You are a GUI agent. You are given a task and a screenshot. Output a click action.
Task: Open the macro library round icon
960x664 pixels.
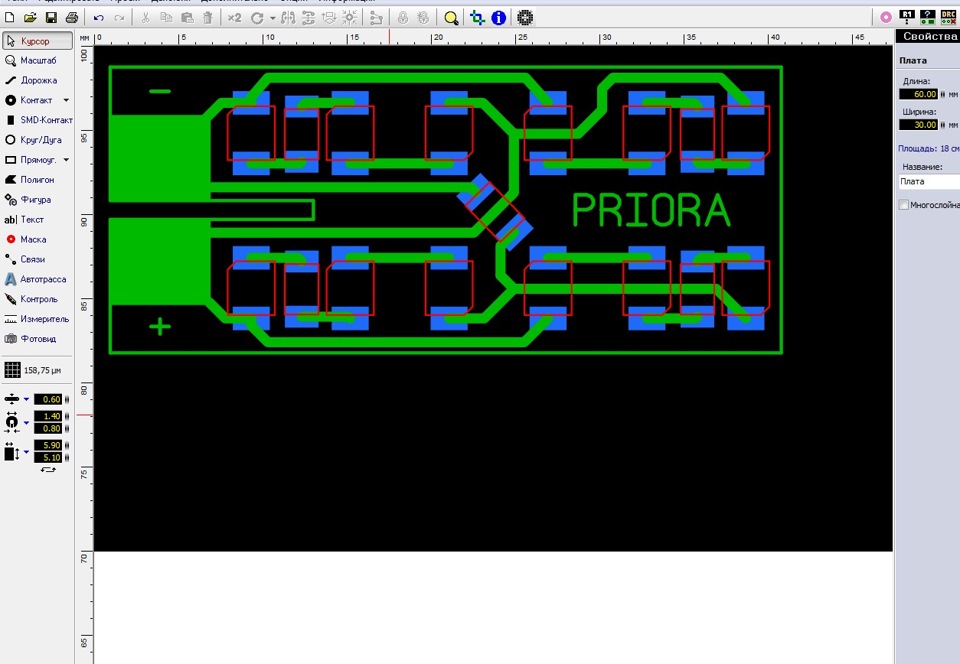point(525,18)
